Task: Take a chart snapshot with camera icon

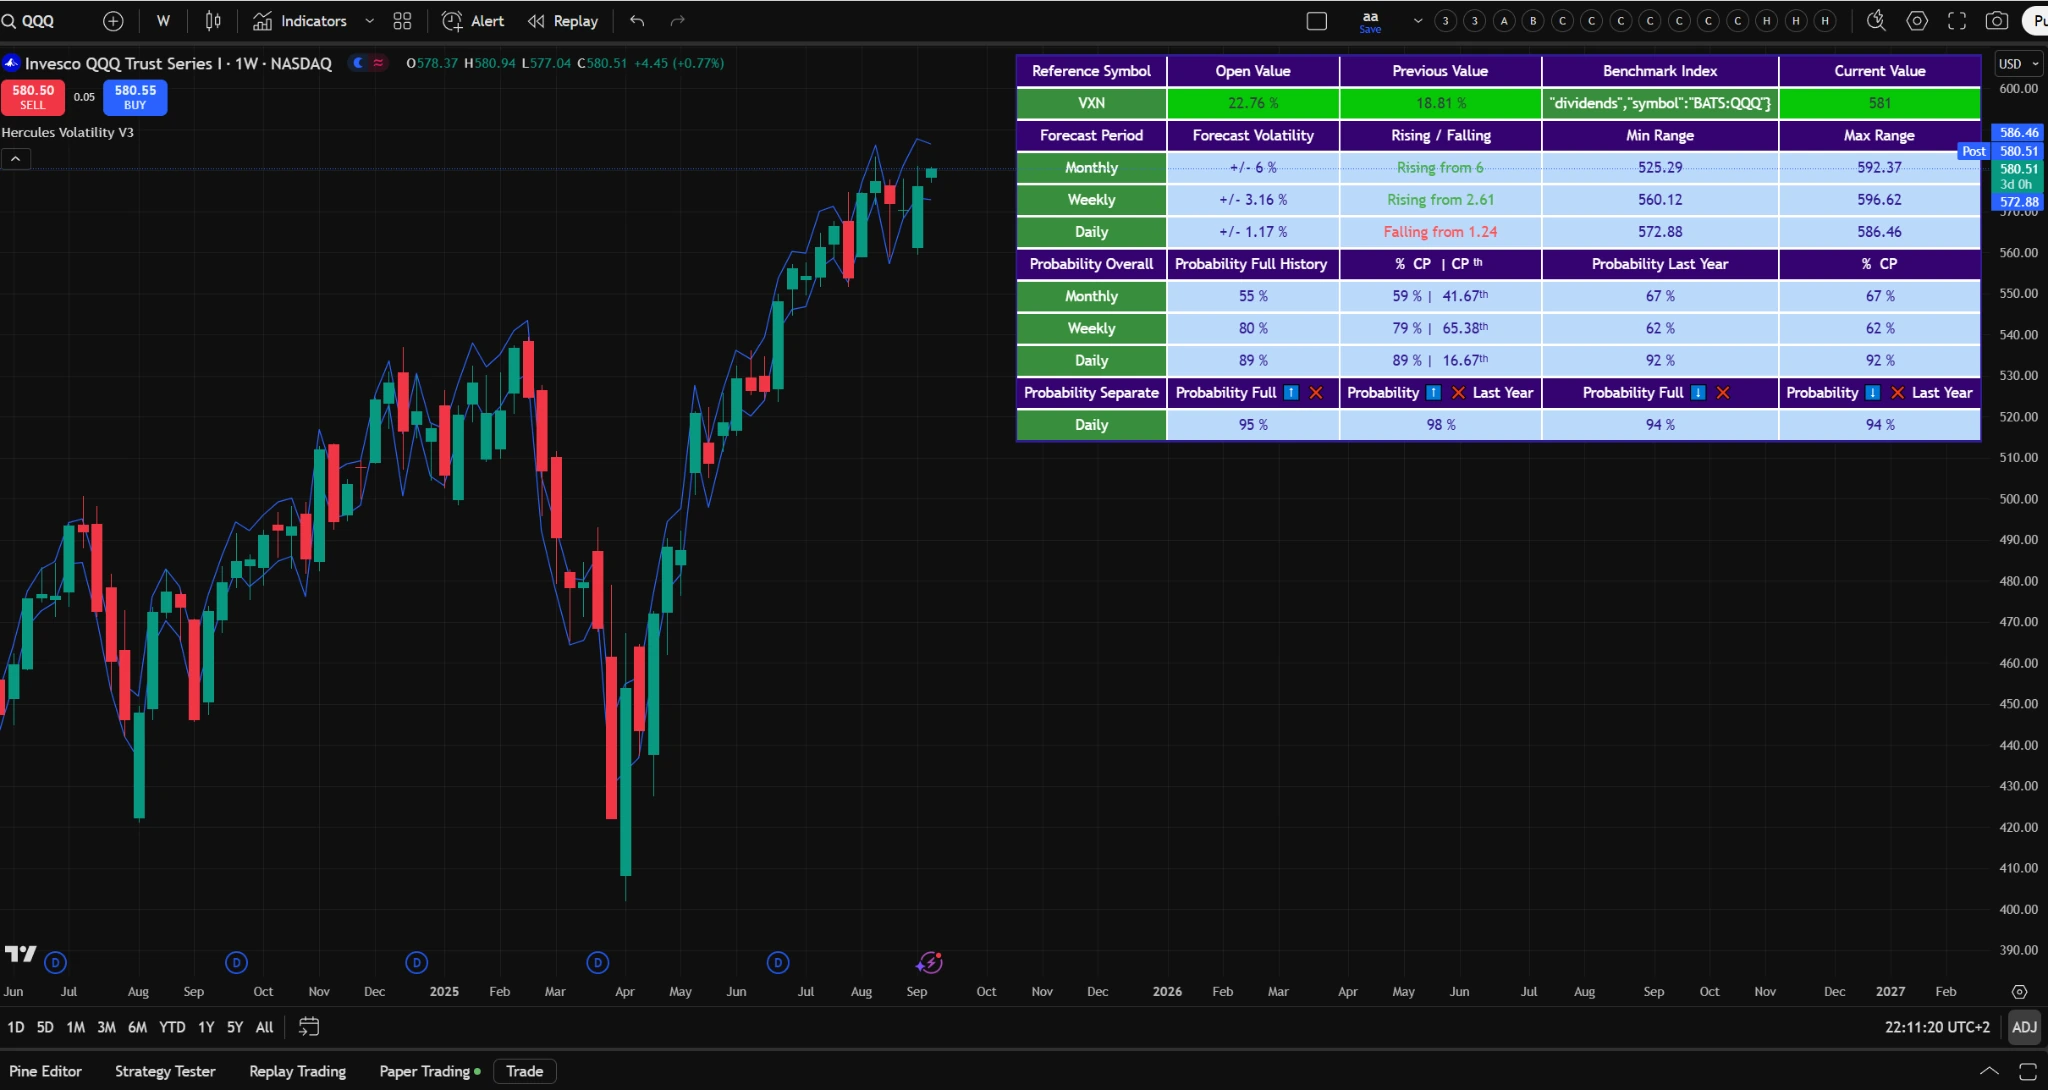Action: [1997, 21]
